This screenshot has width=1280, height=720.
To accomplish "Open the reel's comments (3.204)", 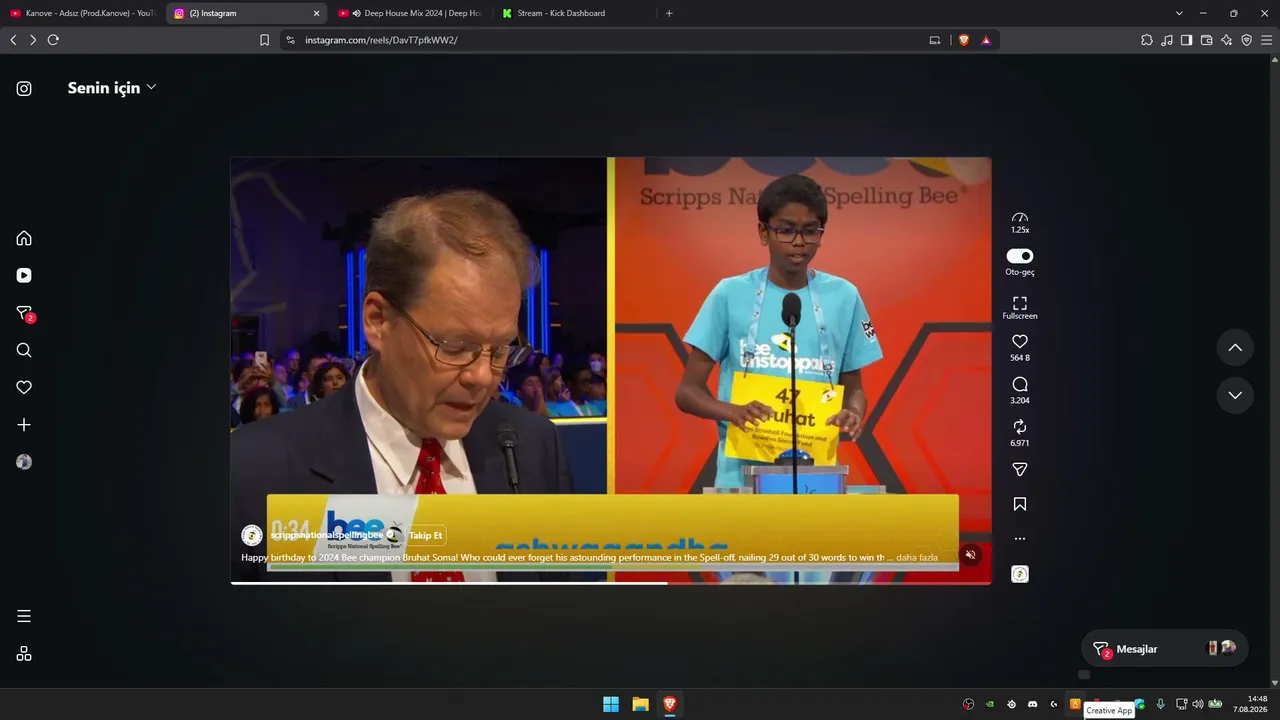I will (1020, 385).
